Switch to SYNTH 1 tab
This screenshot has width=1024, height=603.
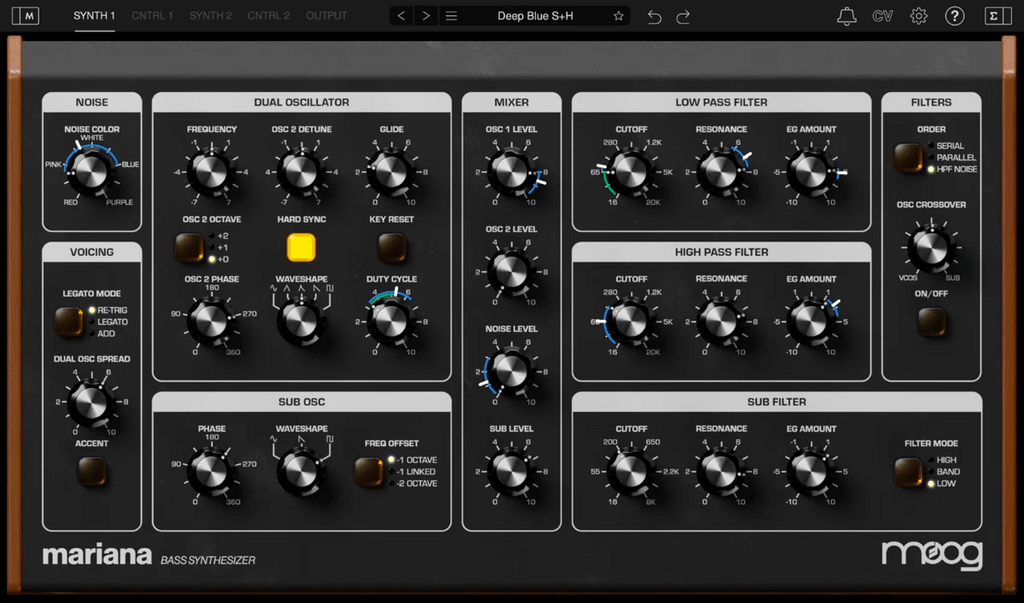pyautogui.click(x=94, y=16)
